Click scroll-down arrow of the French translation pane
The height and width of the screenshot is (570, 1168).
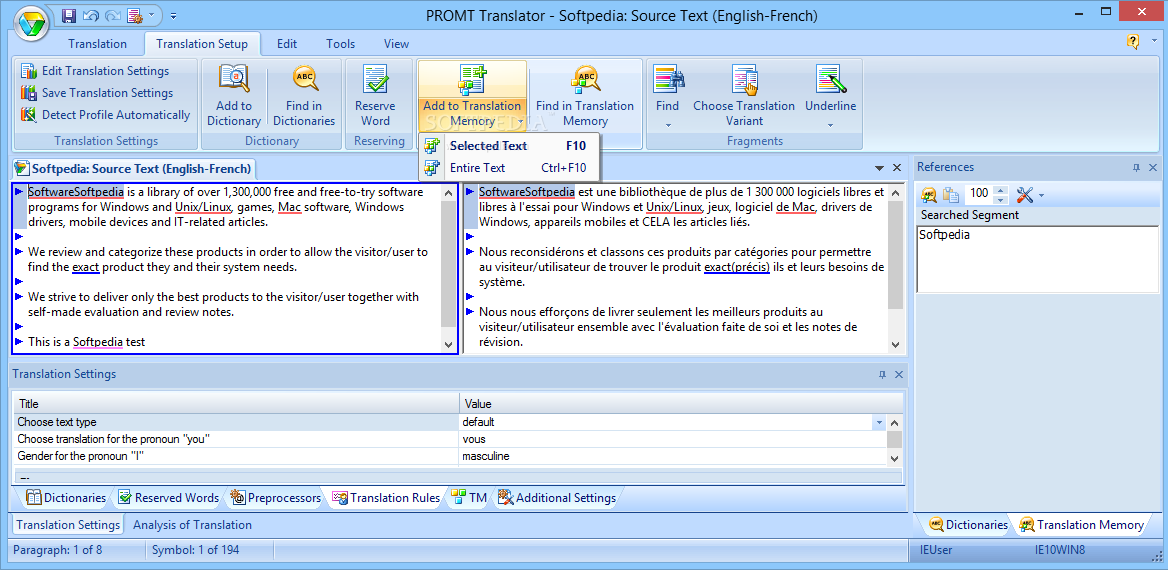[896, 343]
